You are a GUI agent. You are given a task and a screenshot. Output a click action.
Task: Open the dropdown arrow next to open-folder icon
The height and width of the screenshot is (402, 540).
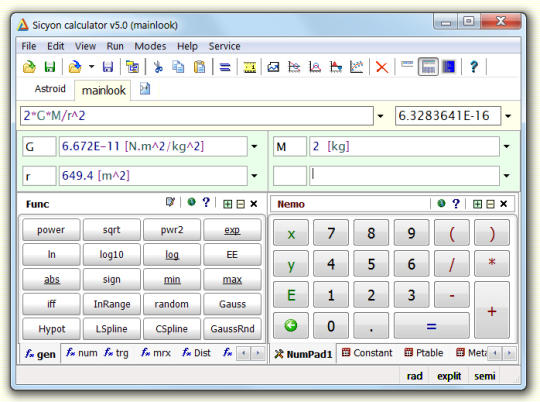pyautogui.click(x=91, y=66)
